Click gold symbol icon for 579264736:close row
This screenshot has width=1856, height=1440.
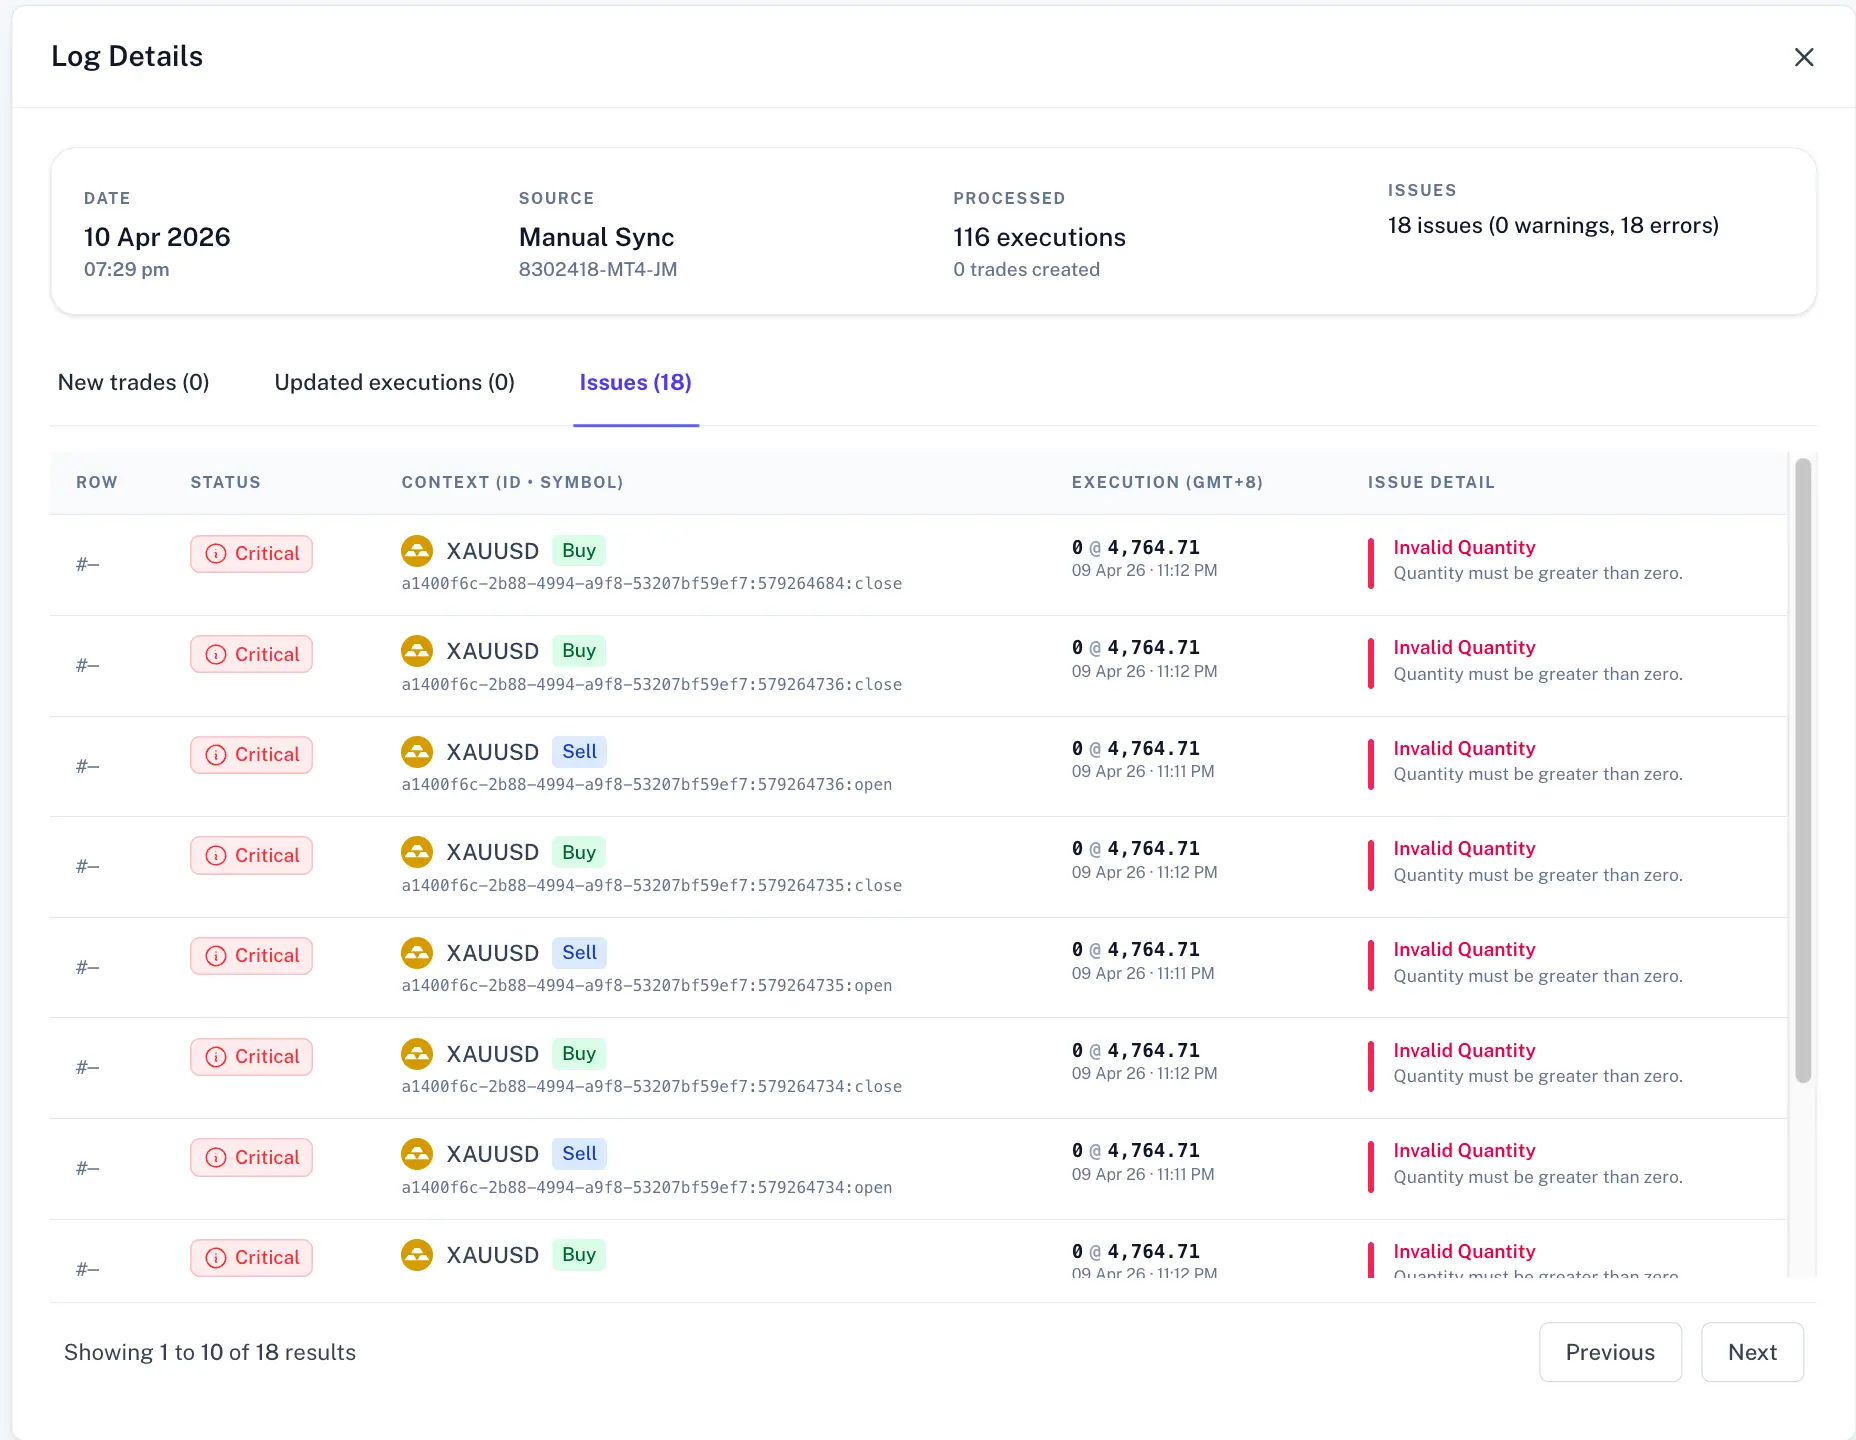pyautogui.click(x=417, y=651)
